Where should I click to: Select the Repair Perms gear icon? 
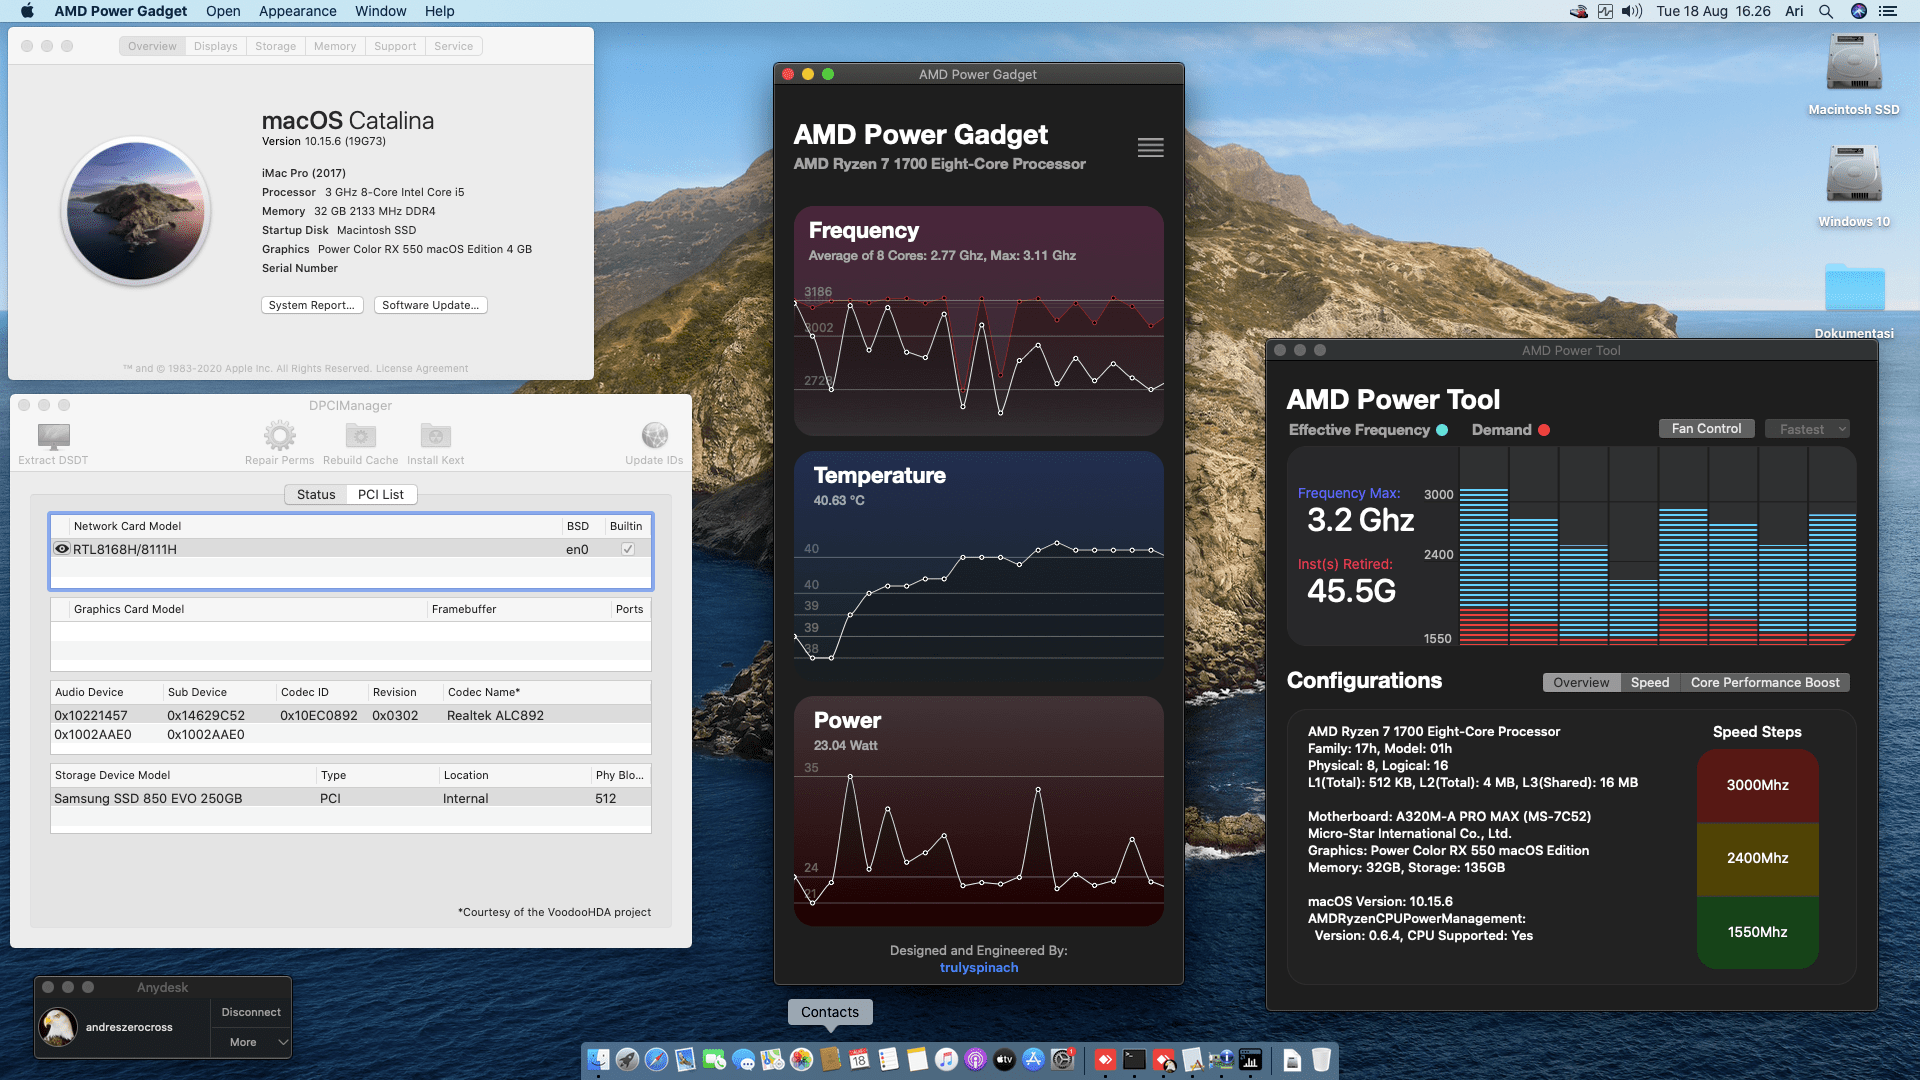tap(279, 436)
